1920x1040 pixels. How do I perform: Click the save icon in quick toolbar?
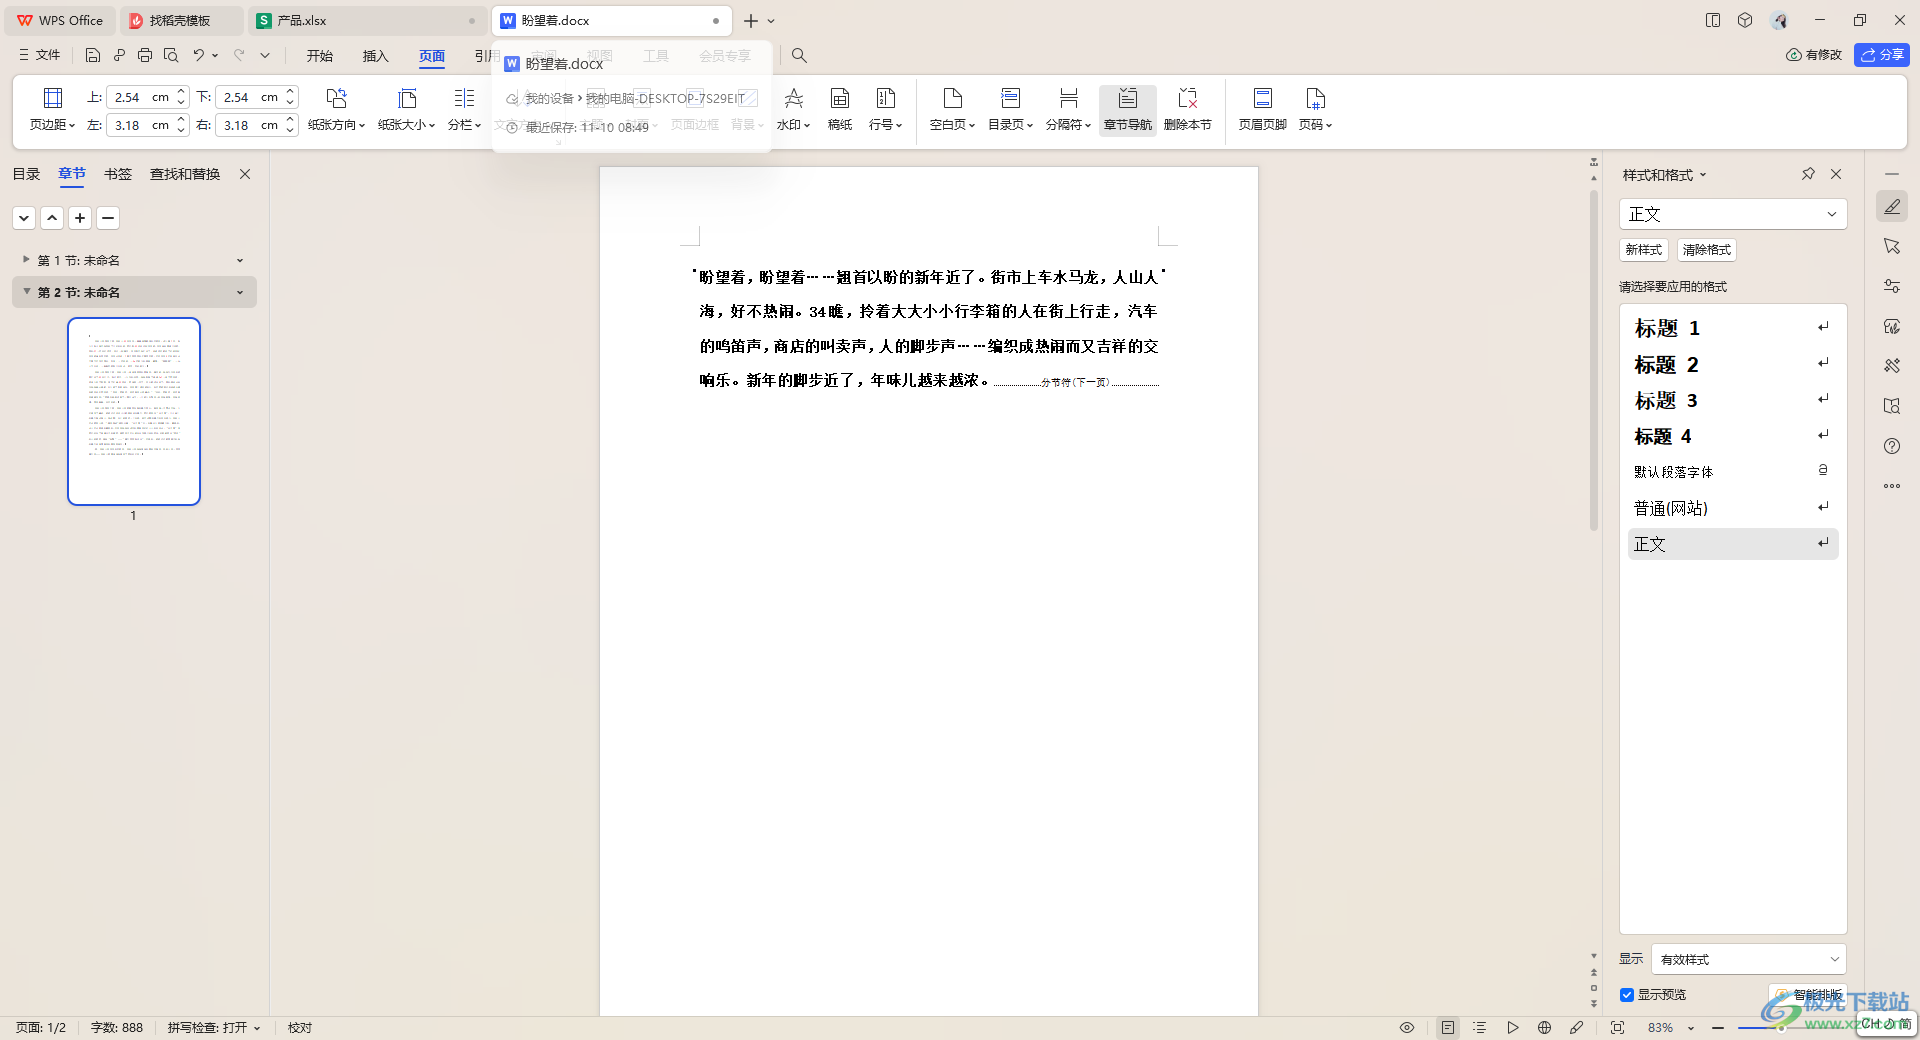pyautogui.click(x=93, y=55)
